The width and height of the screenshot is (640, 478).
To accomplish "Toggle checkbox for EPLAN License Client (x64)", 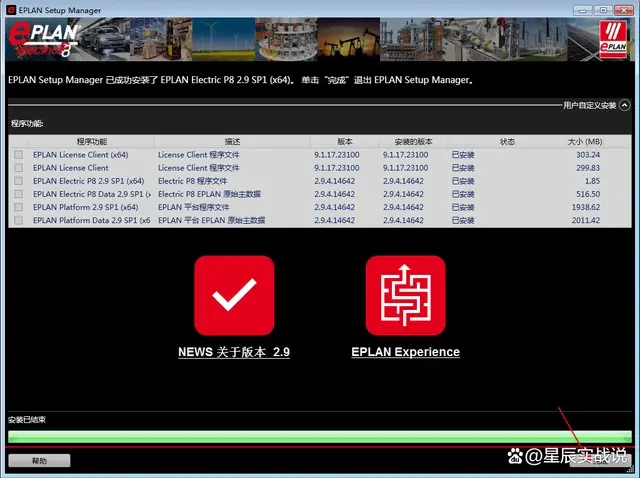I will point(18,155).
